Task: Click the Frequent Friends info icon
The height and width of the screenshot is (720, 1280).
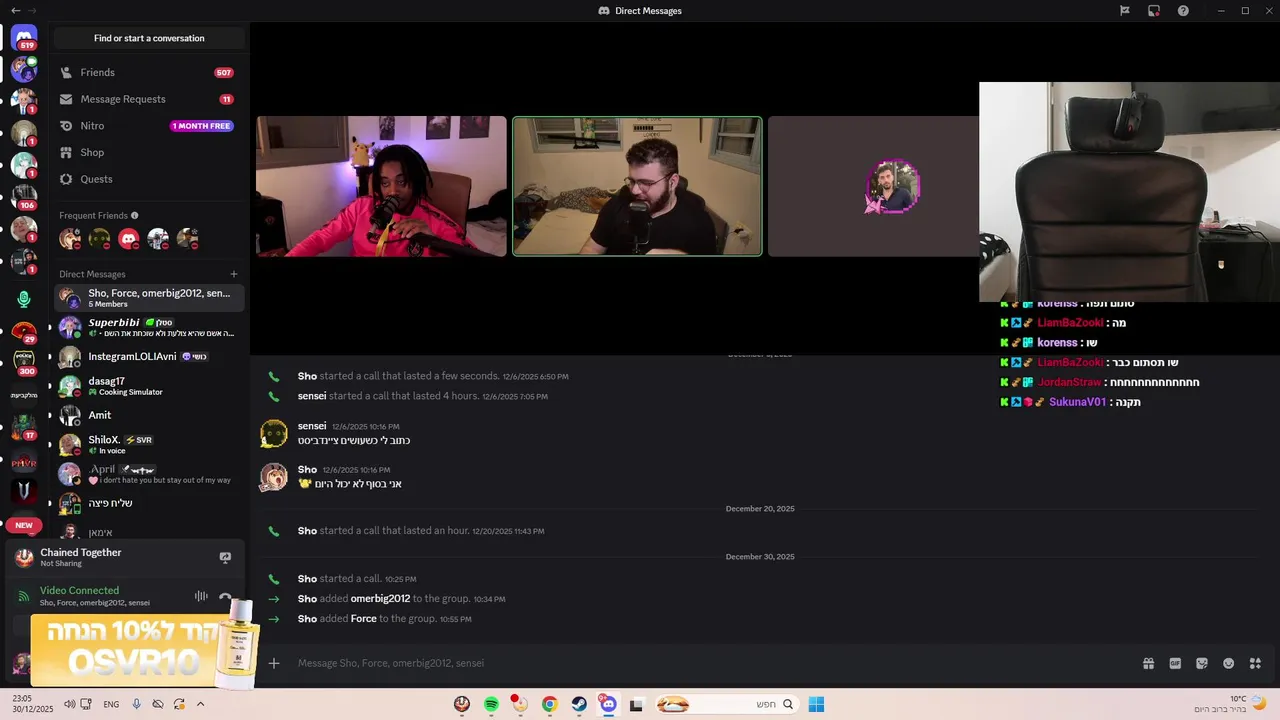Action: [135, 215]
